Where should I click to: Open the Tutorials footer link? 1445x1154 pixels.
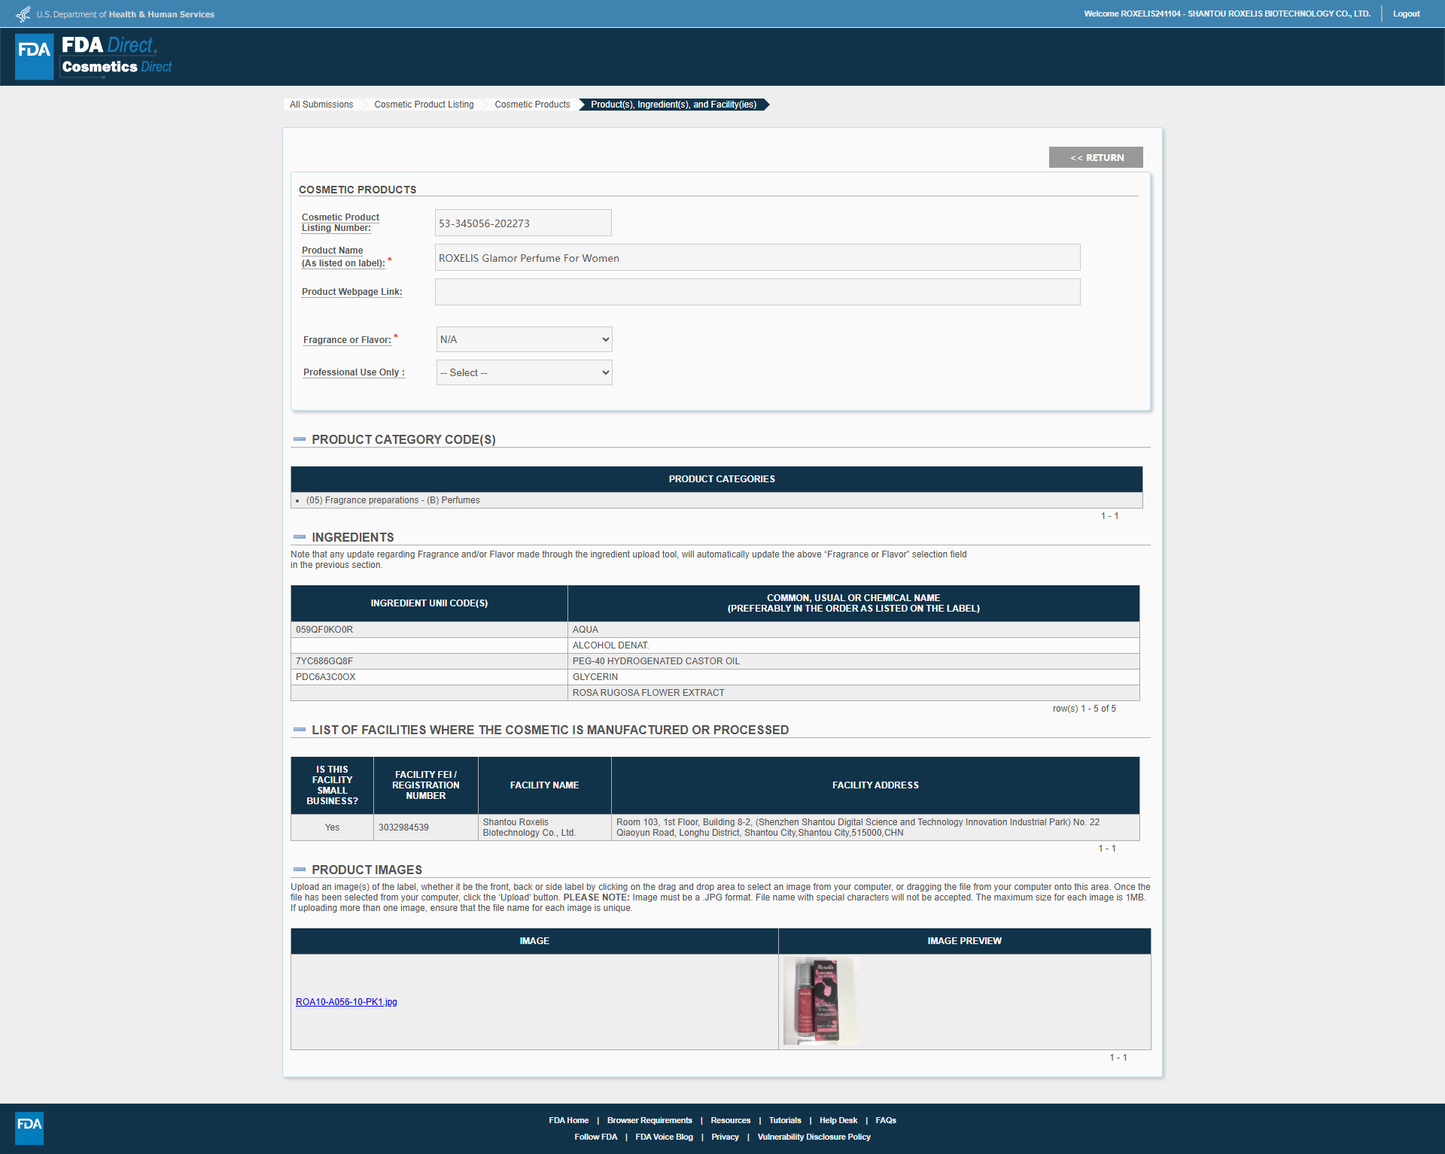785,1120
